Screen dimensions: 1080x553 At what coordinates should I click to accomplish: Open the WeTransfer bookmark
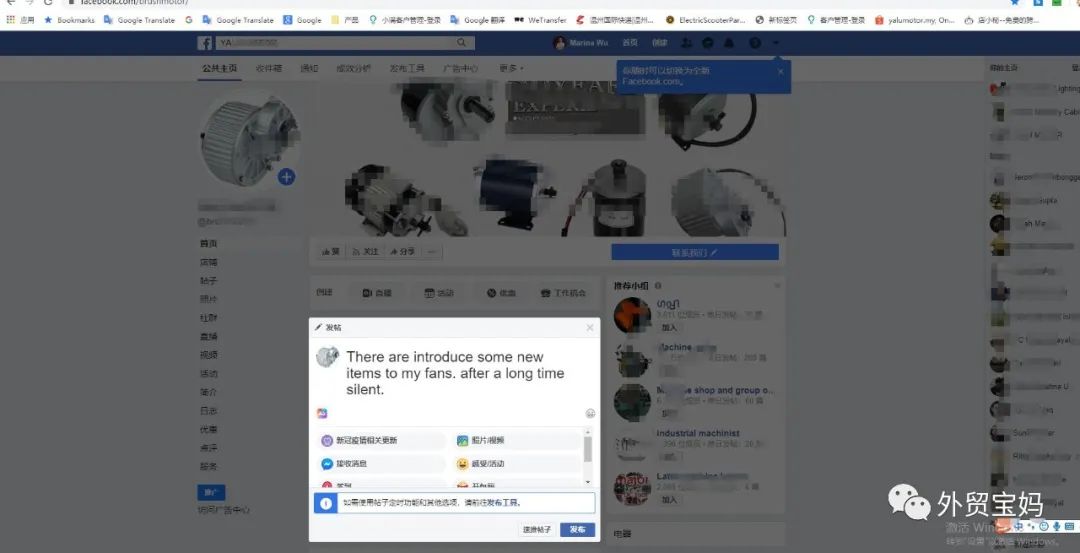(541, 20)
